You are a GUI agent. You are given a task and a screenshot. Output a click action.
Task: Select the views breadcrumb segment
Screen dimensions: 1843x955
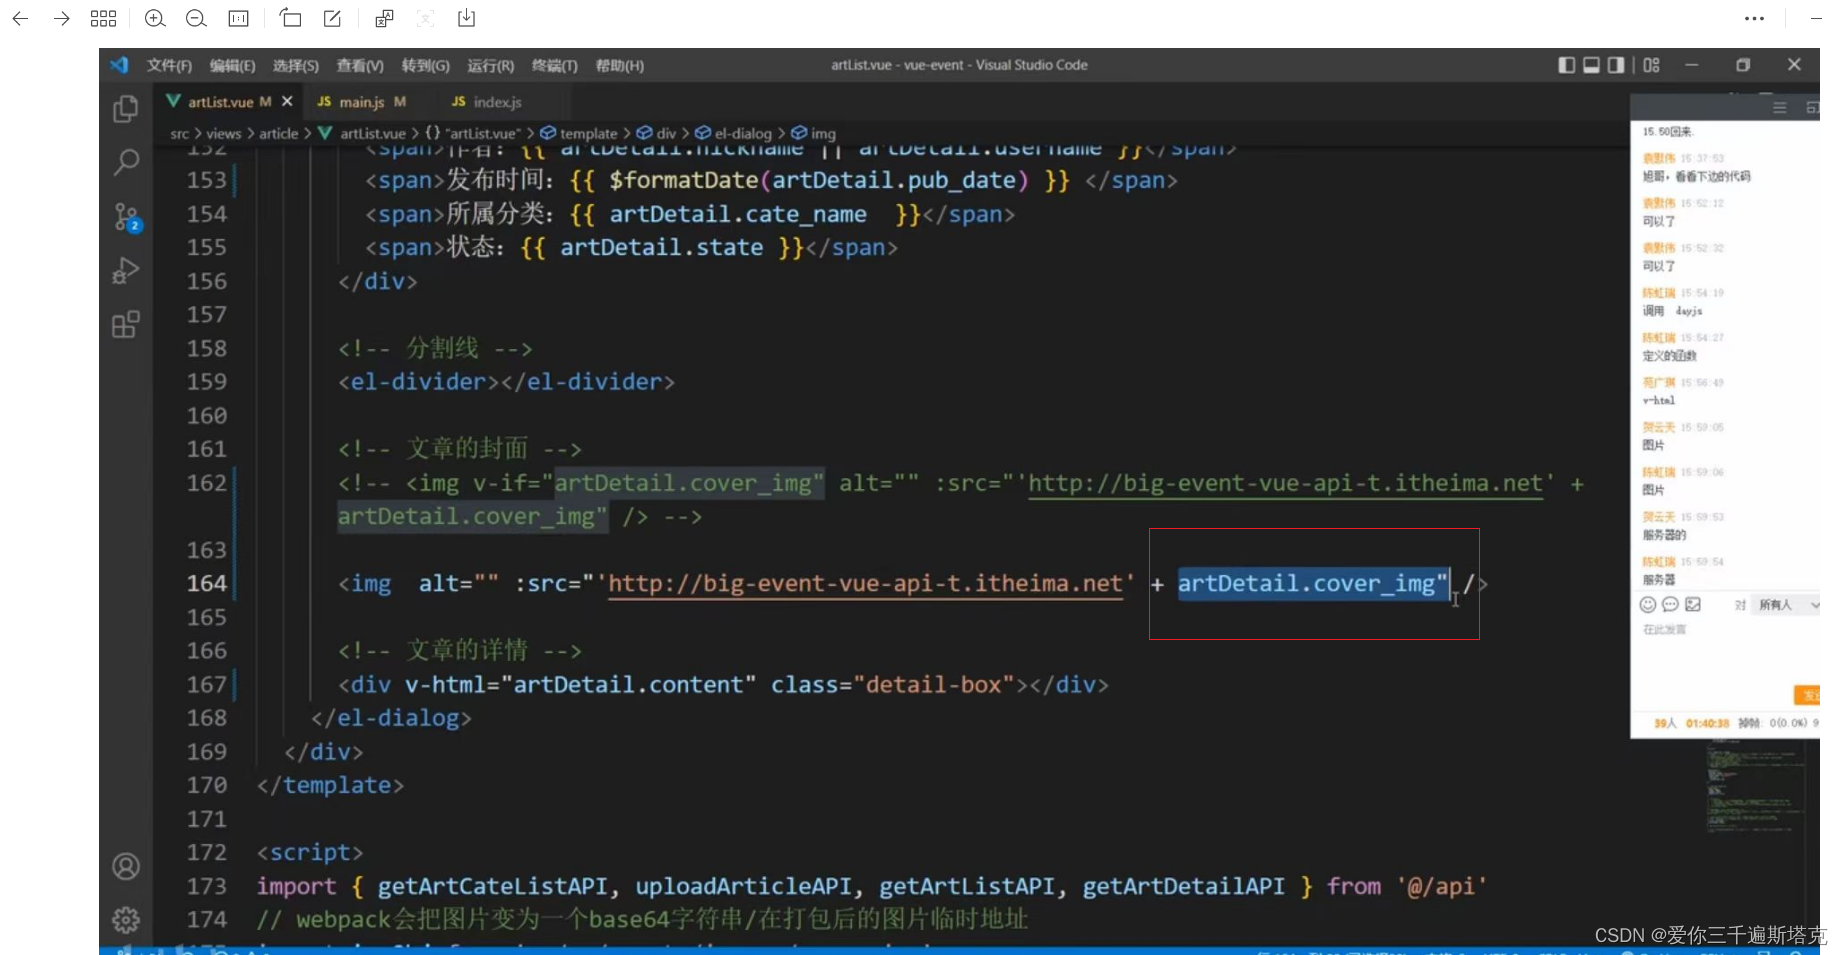click(x=223, y=133)
